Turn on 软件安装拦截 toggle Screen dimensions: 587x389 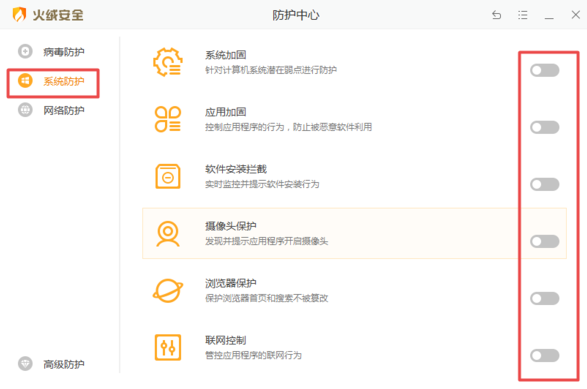click(x=545, y=184)
